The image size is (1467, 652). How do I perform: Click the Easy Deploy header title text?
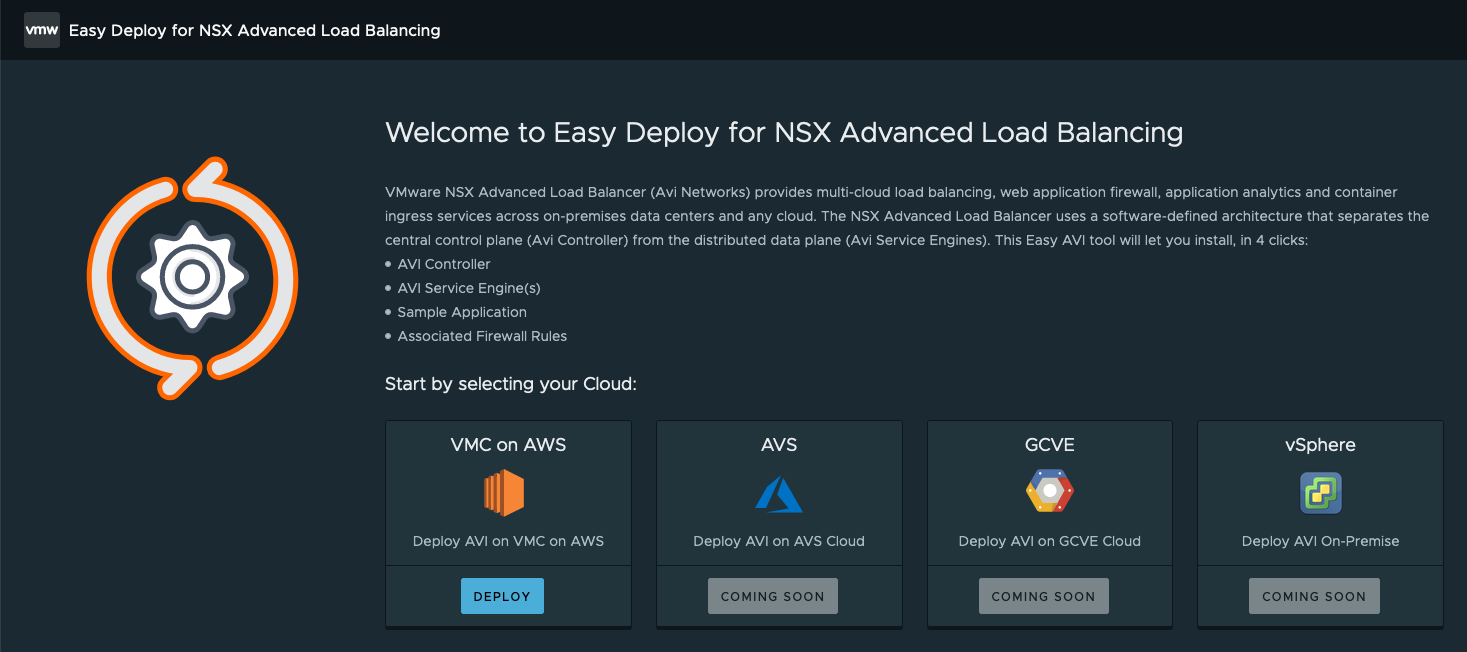[254, 30]
